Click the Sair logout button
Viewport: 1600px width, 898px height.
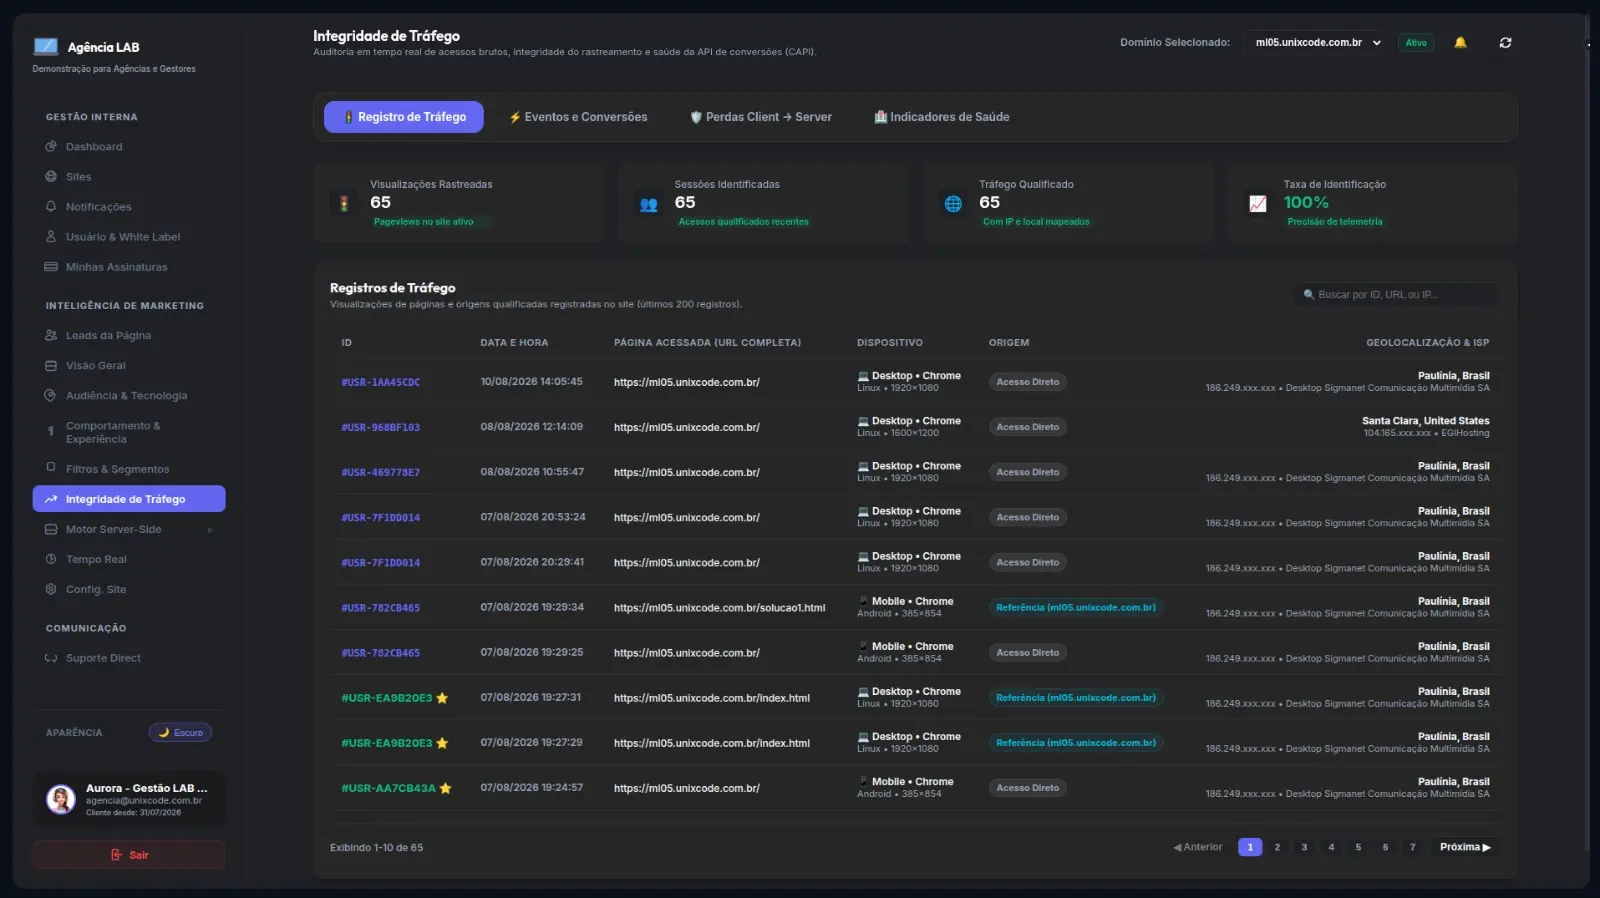tap(129, 855)
